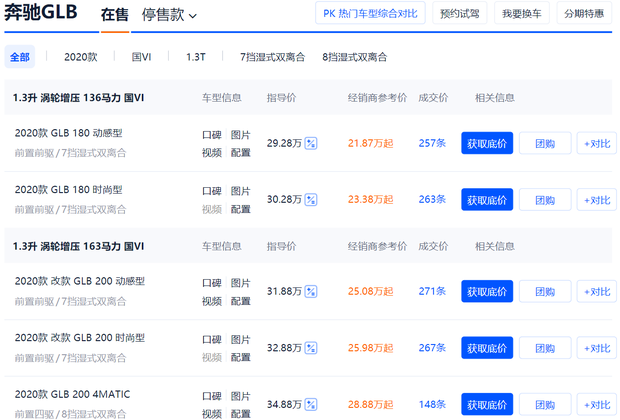This screenshot has width=620, height=420.
Task: Click the 我要换车 button
Action: click(522, 13)
